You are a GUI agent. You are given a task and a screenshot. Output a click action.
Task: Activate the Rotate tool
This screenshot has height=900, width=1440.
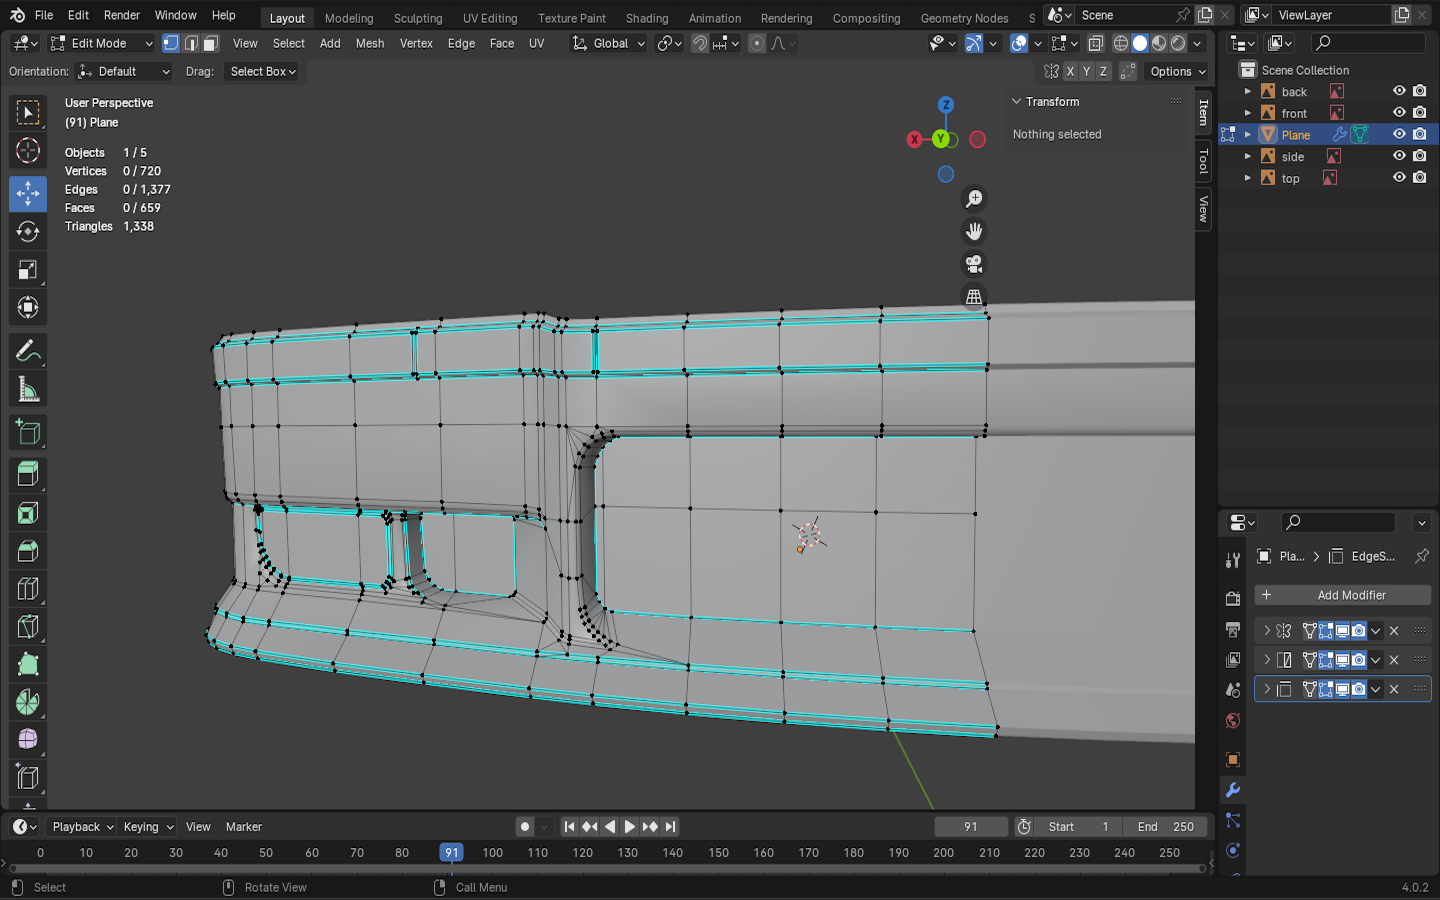(x=28, y=232)
